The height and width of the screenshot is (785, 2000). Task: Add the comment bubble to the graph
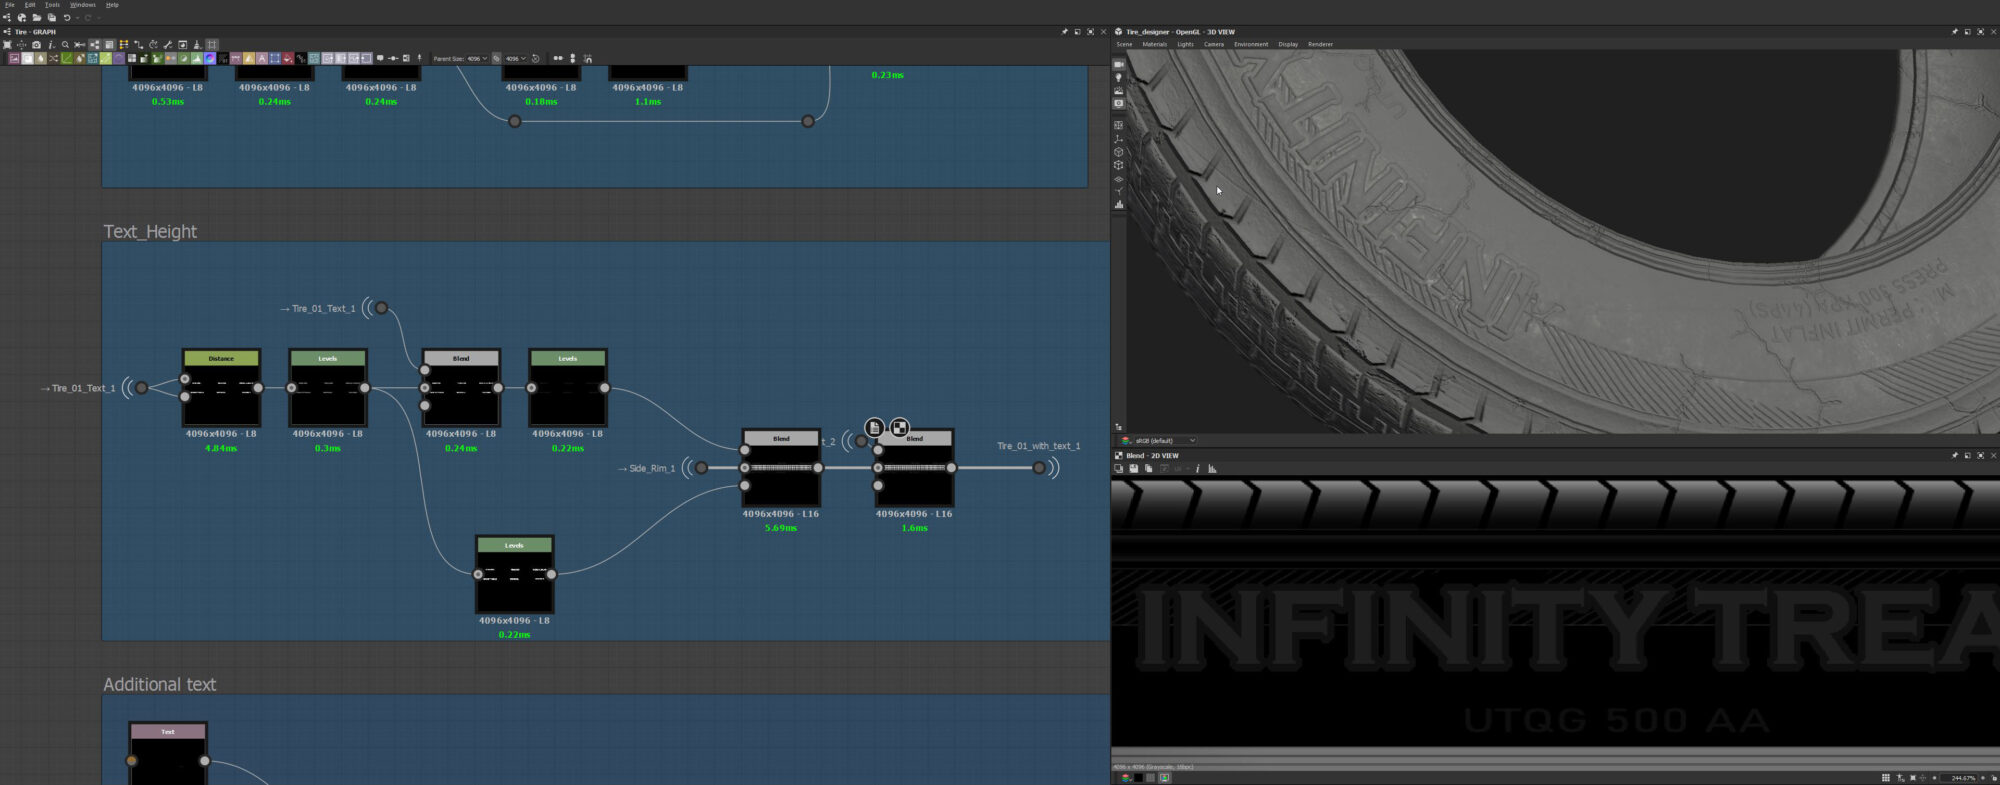coord(380,58)
